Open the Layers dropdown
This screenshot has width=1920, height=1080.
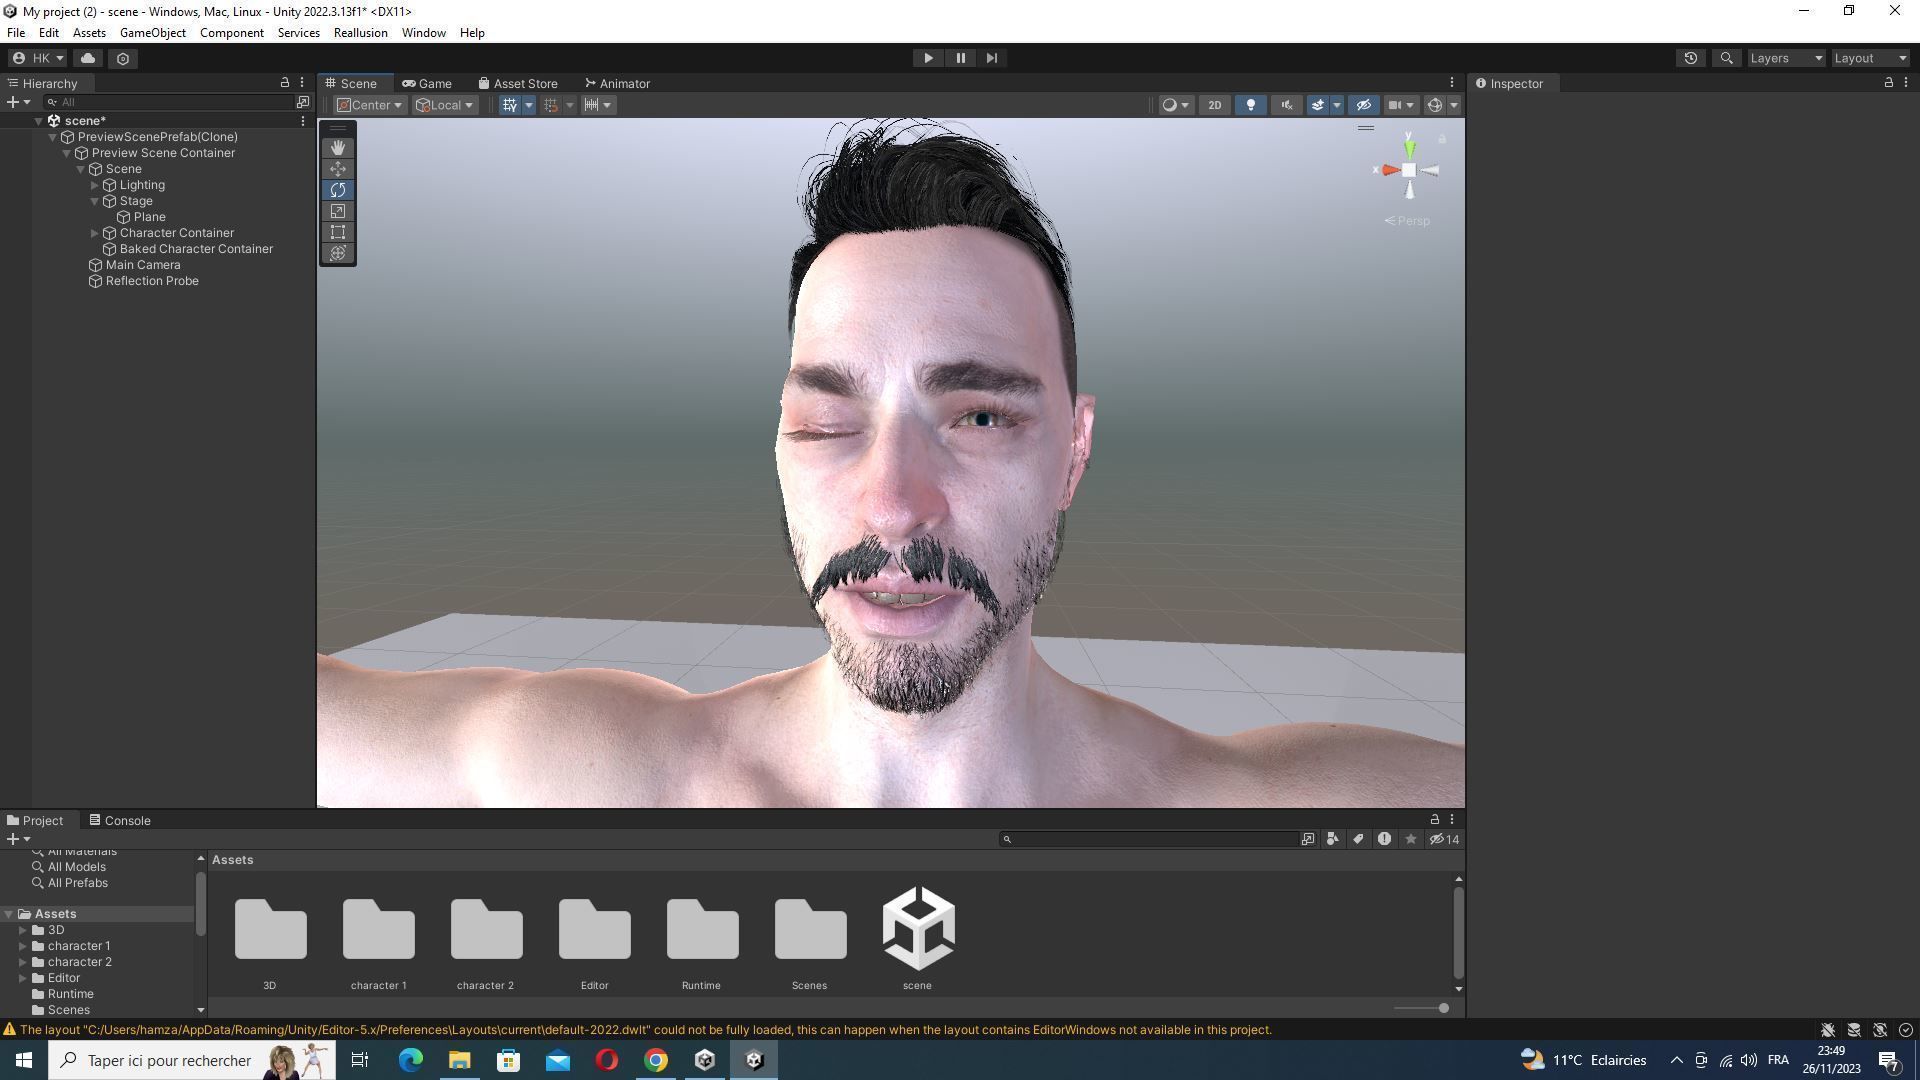click(x=1786, y=58)
